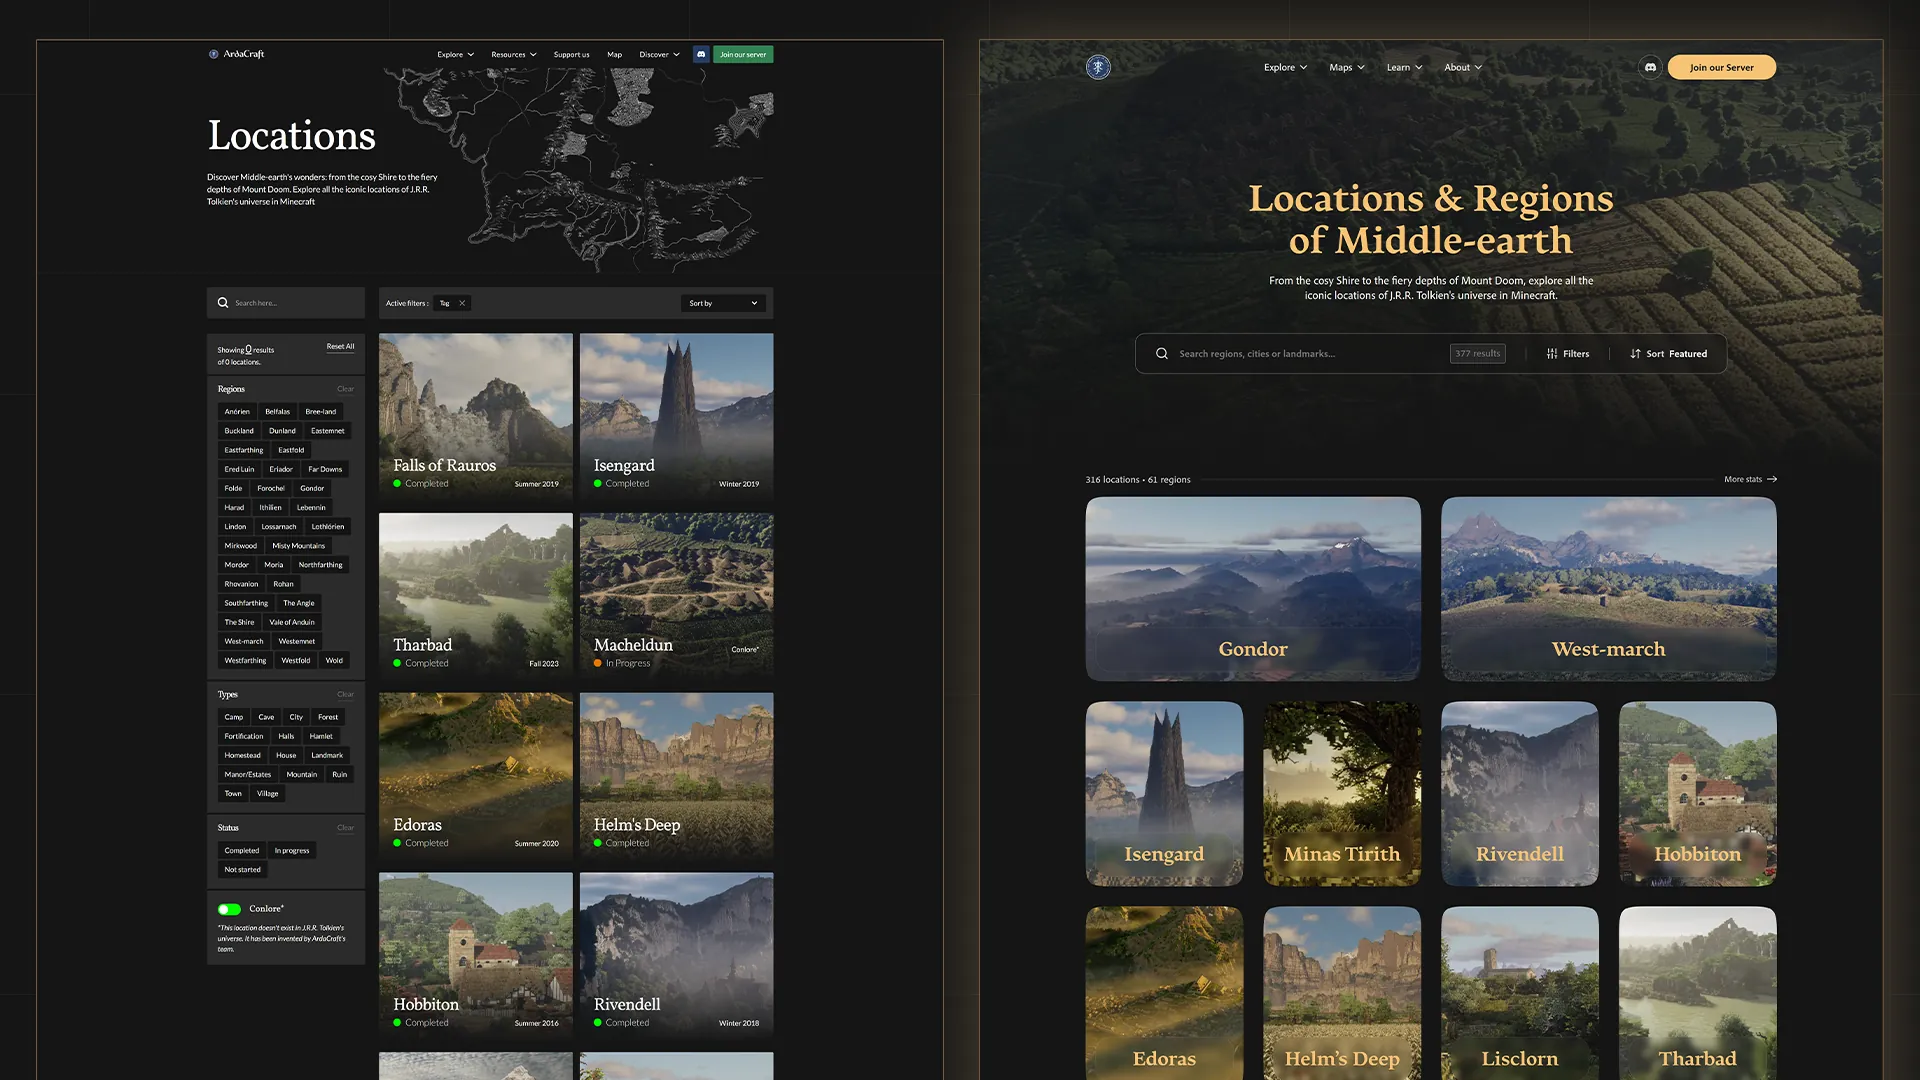Screen dimensions: 1920x1080
Task: Toggle the Mordor region filter chip
Action: click(236, 565)
